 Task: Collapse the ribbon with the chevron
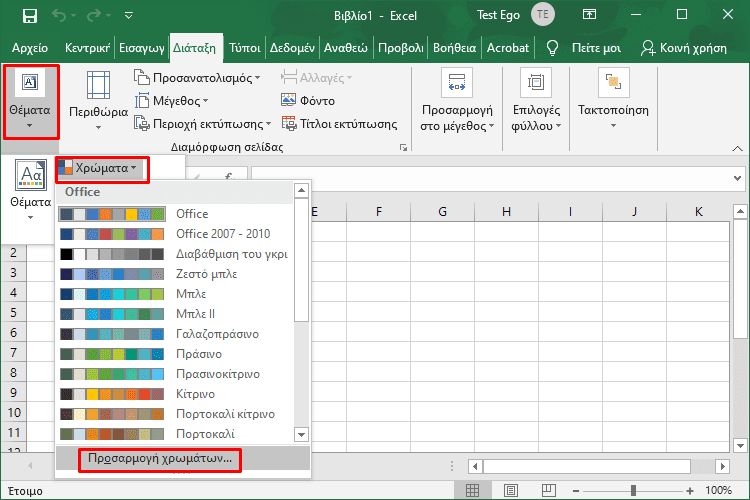pos(737,149)
